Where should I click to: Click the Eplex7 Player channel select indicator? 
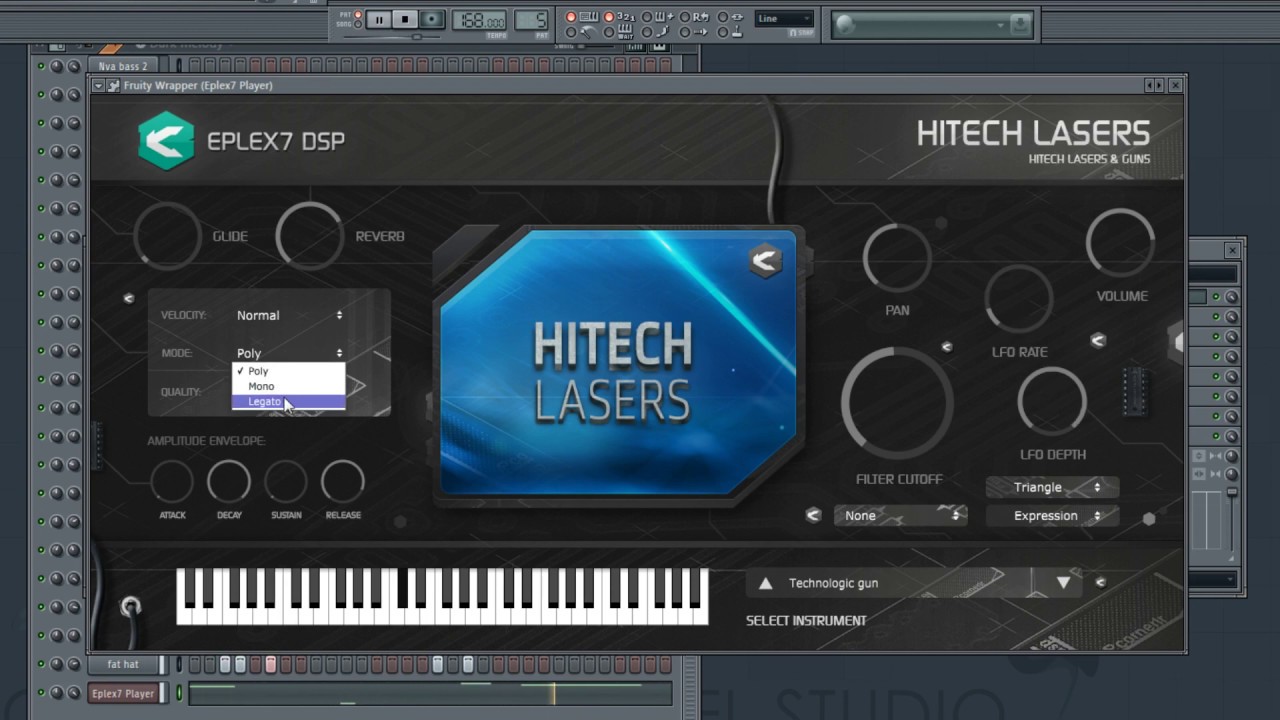pyautogui.click(x=180, y=693)
